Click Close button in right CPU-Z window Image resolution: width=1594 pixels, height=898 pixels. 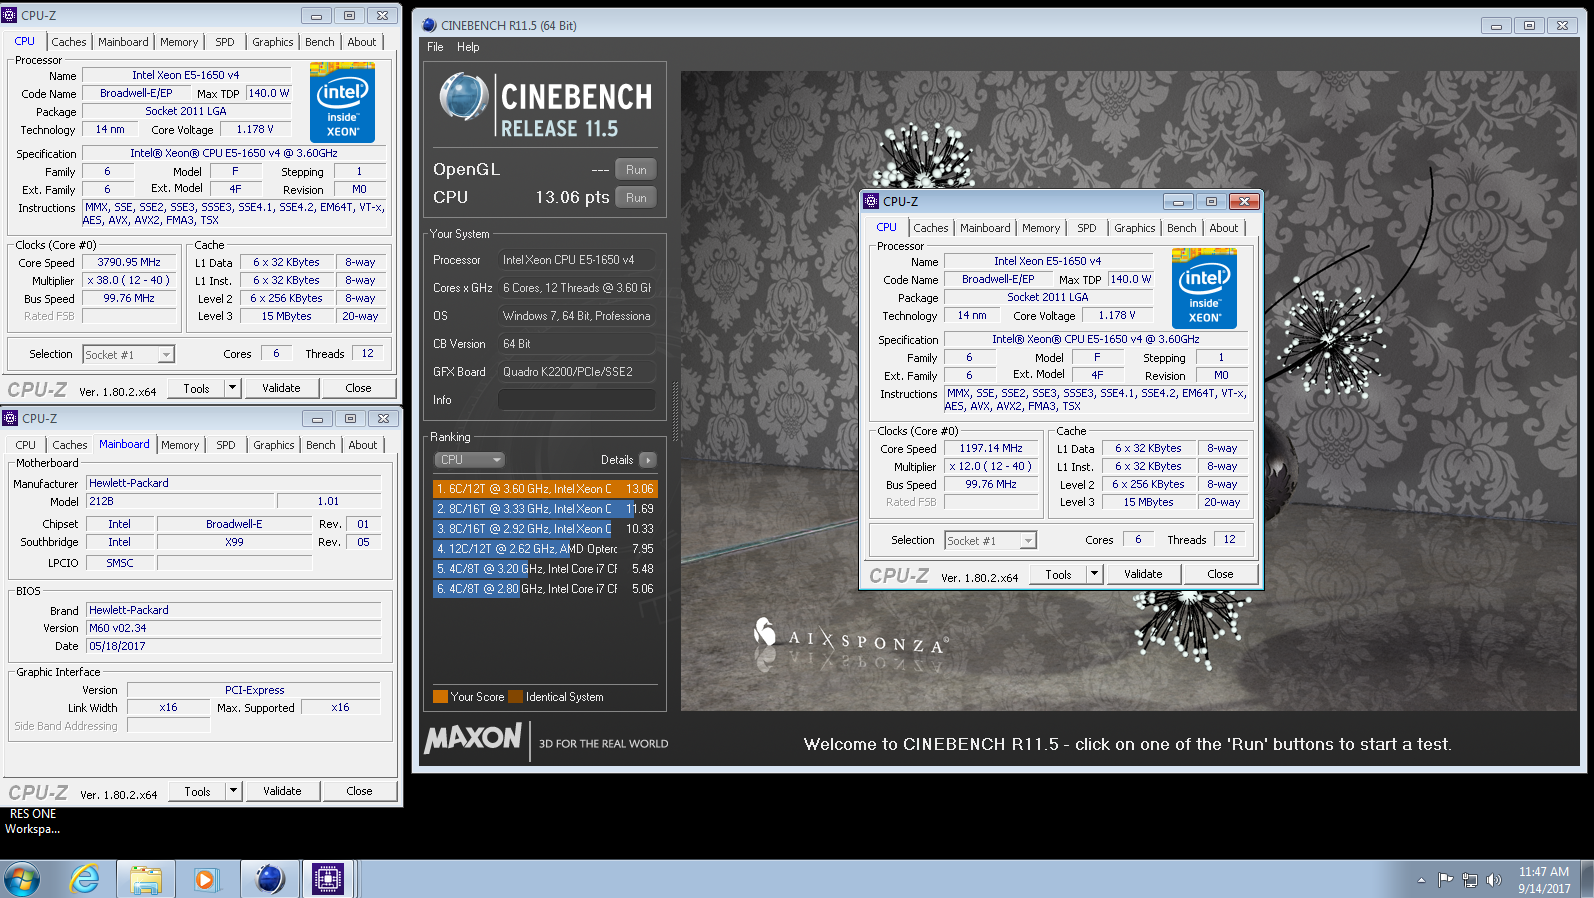tap(1220, 574)
